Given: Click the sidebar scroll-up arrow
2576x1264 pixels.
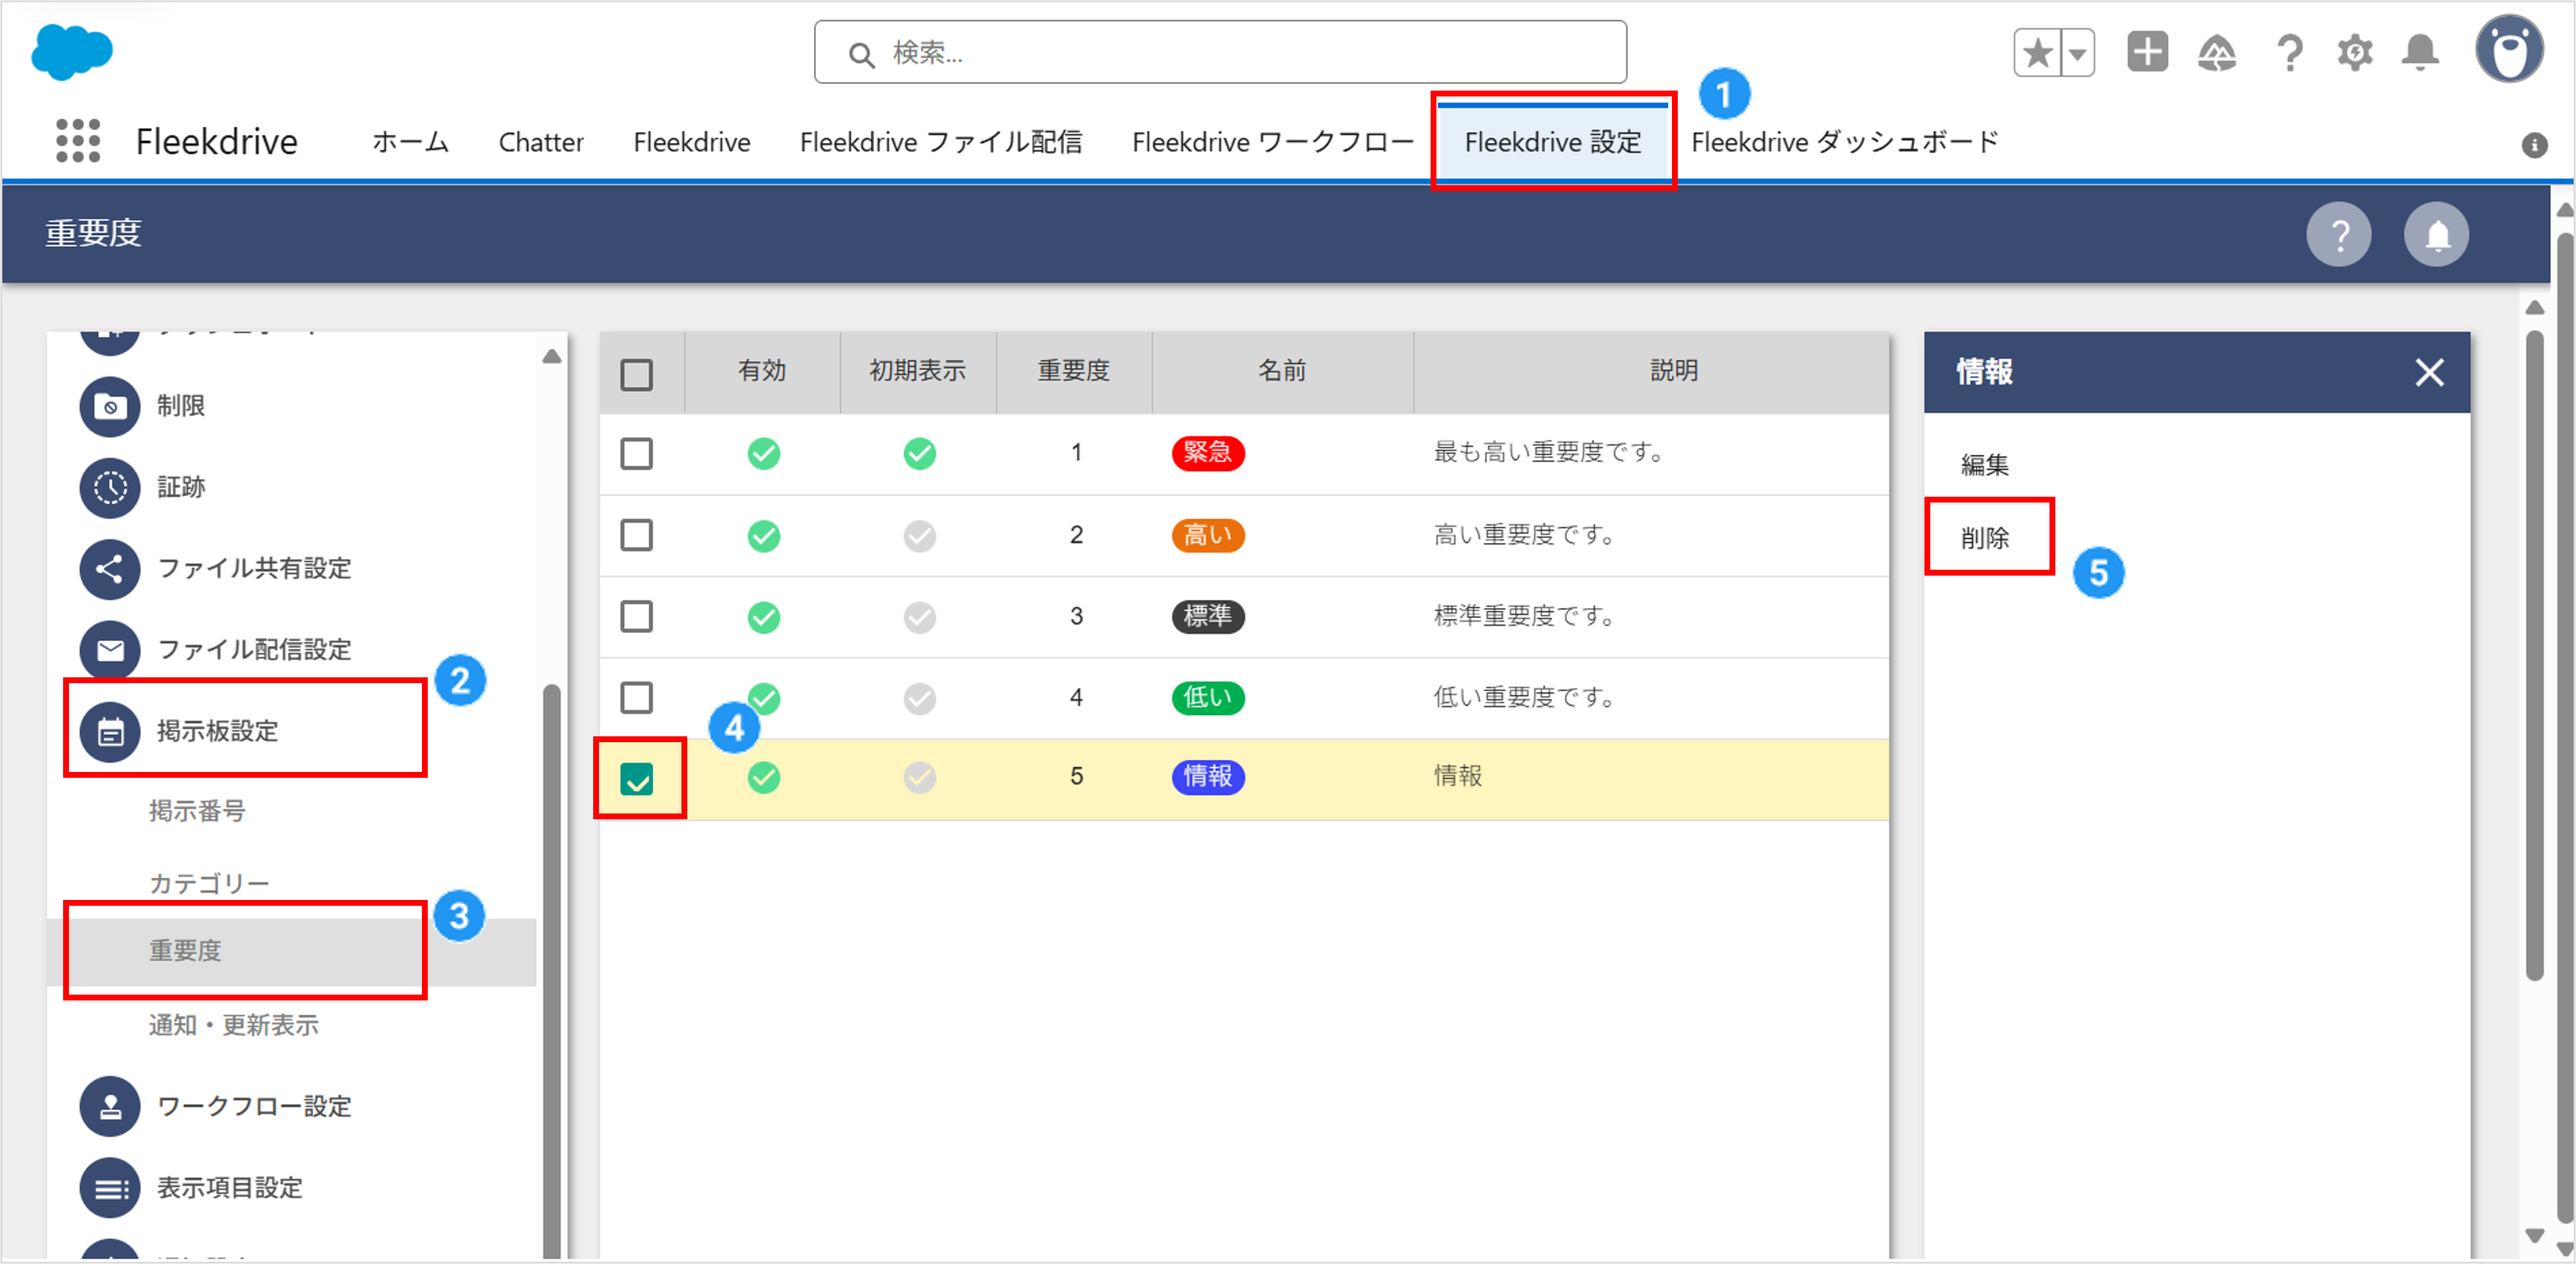Looking at the screenshot, I should (x=551, y=357).
